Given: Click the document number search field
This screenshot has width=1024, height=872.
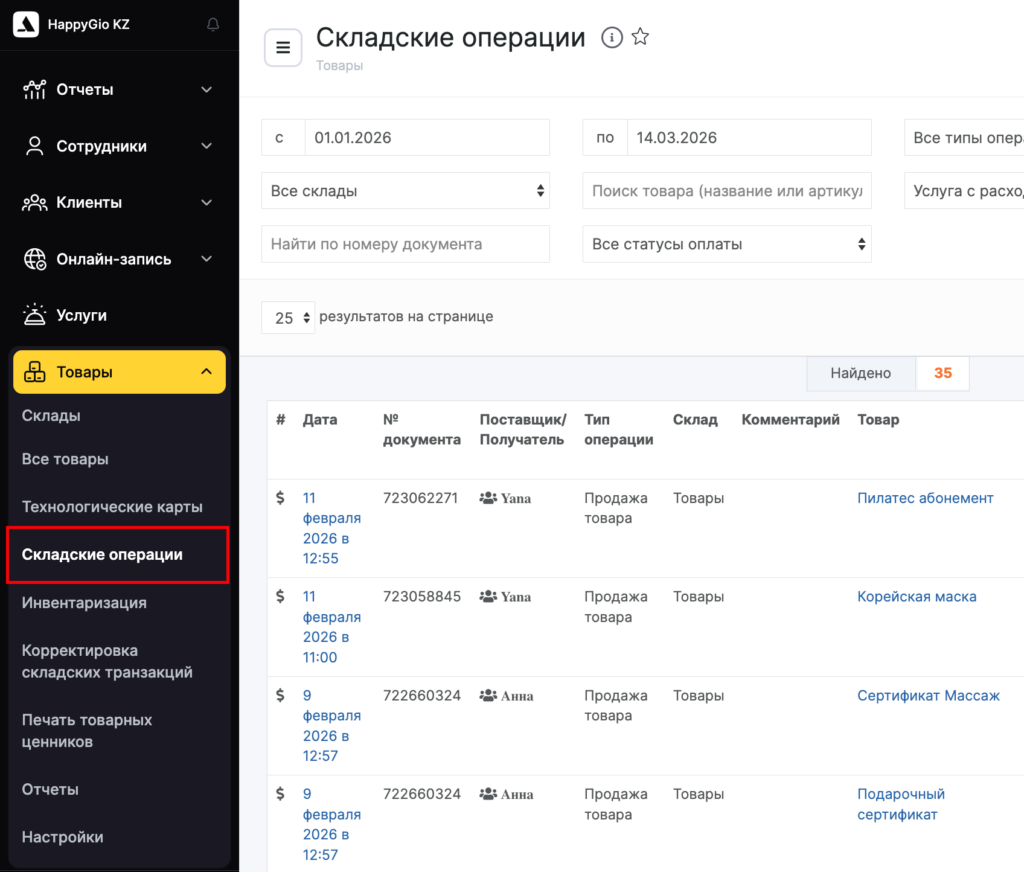Looking at the screenshot, I should pos(405,244).
